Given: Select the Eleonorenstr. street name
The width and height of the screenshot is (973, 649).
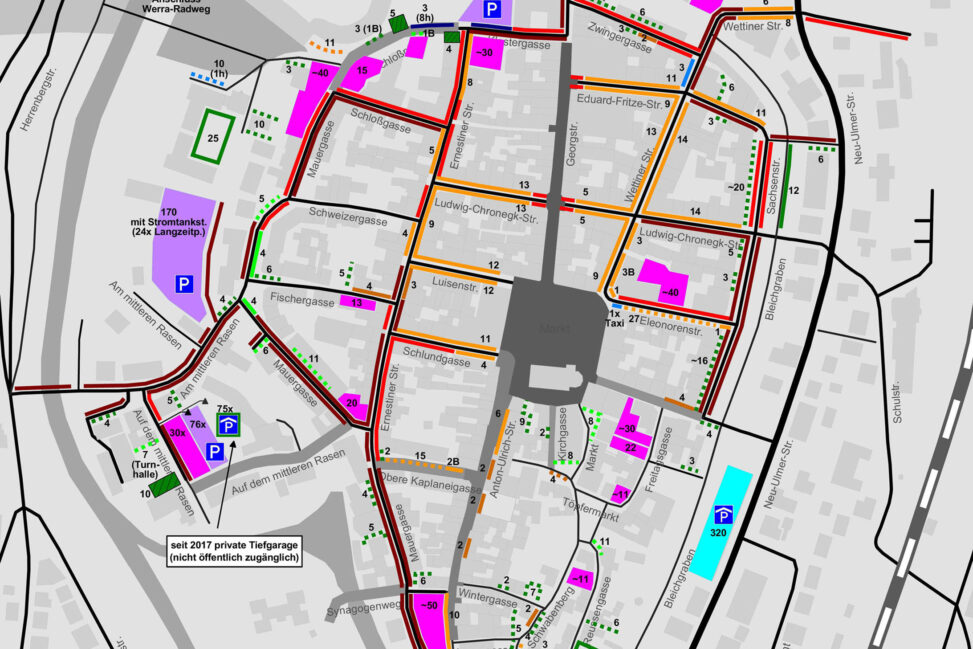Looking at the screenshot, I should click(674, 323).
